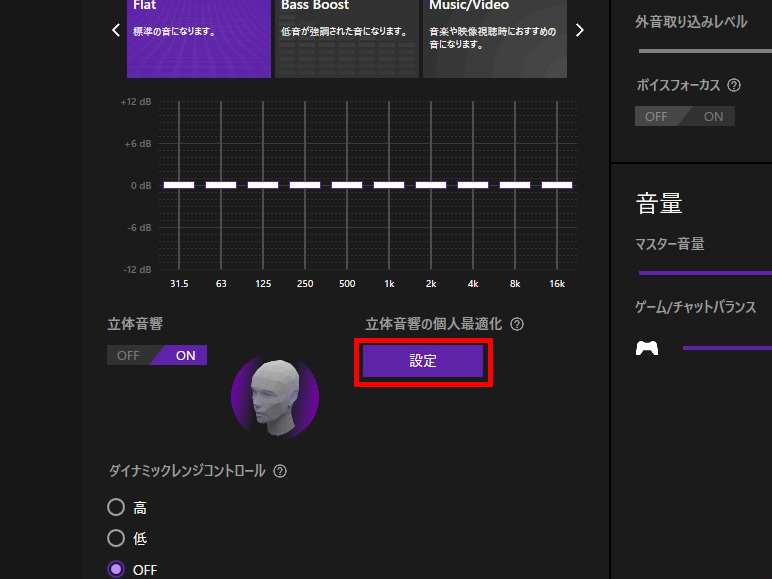Click the 31.5 Hz equalizer band handle
The width and height of the screenshot is (772, 579).
coord(179,185)
